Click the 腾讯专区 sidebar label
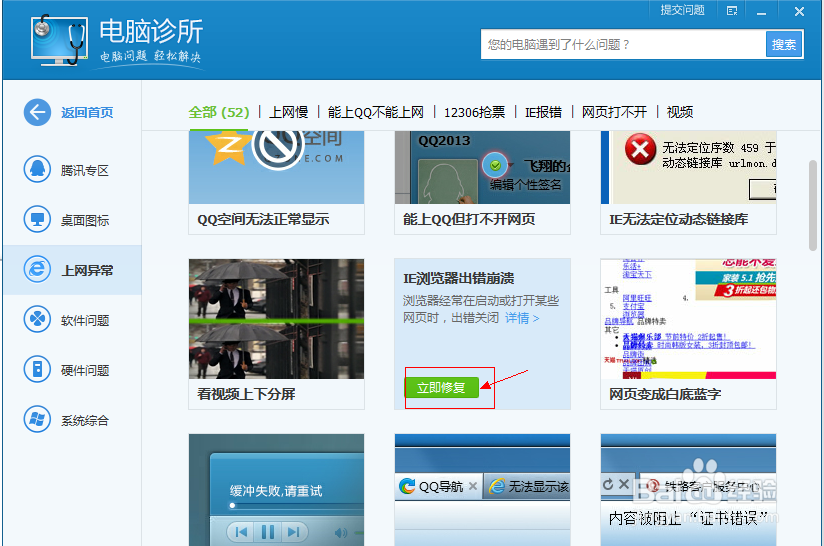The height and width of the screenshot is (546, 824). point(85,170)
